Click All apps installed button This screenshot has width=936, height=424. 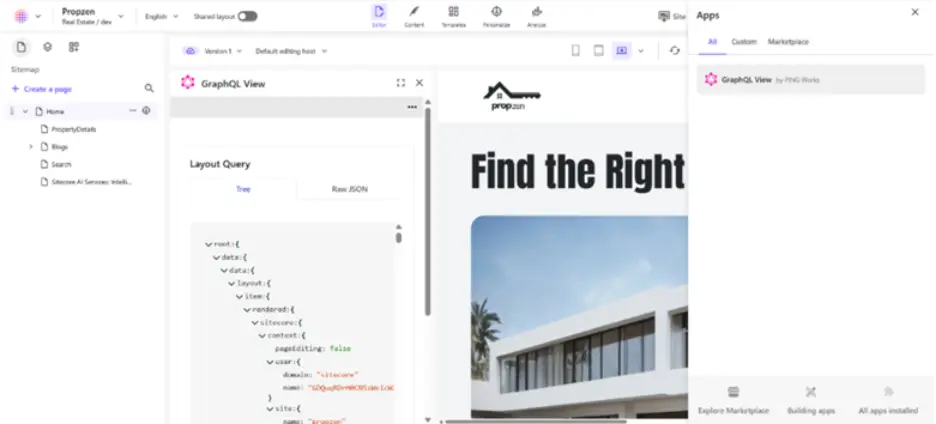click(888, 400)
